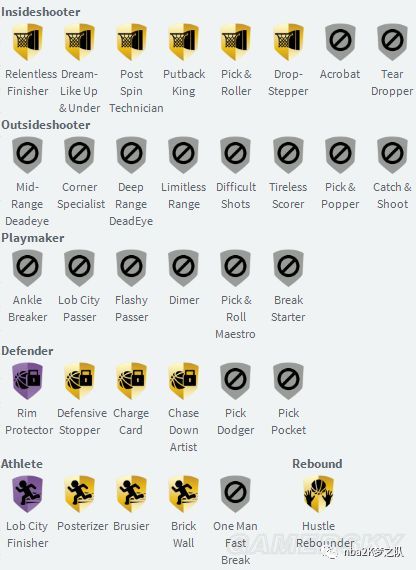The image size is (416, 570).
Task: Click the locked Acrobat badge
Action: pyautogui.click(x=340, y=42)
